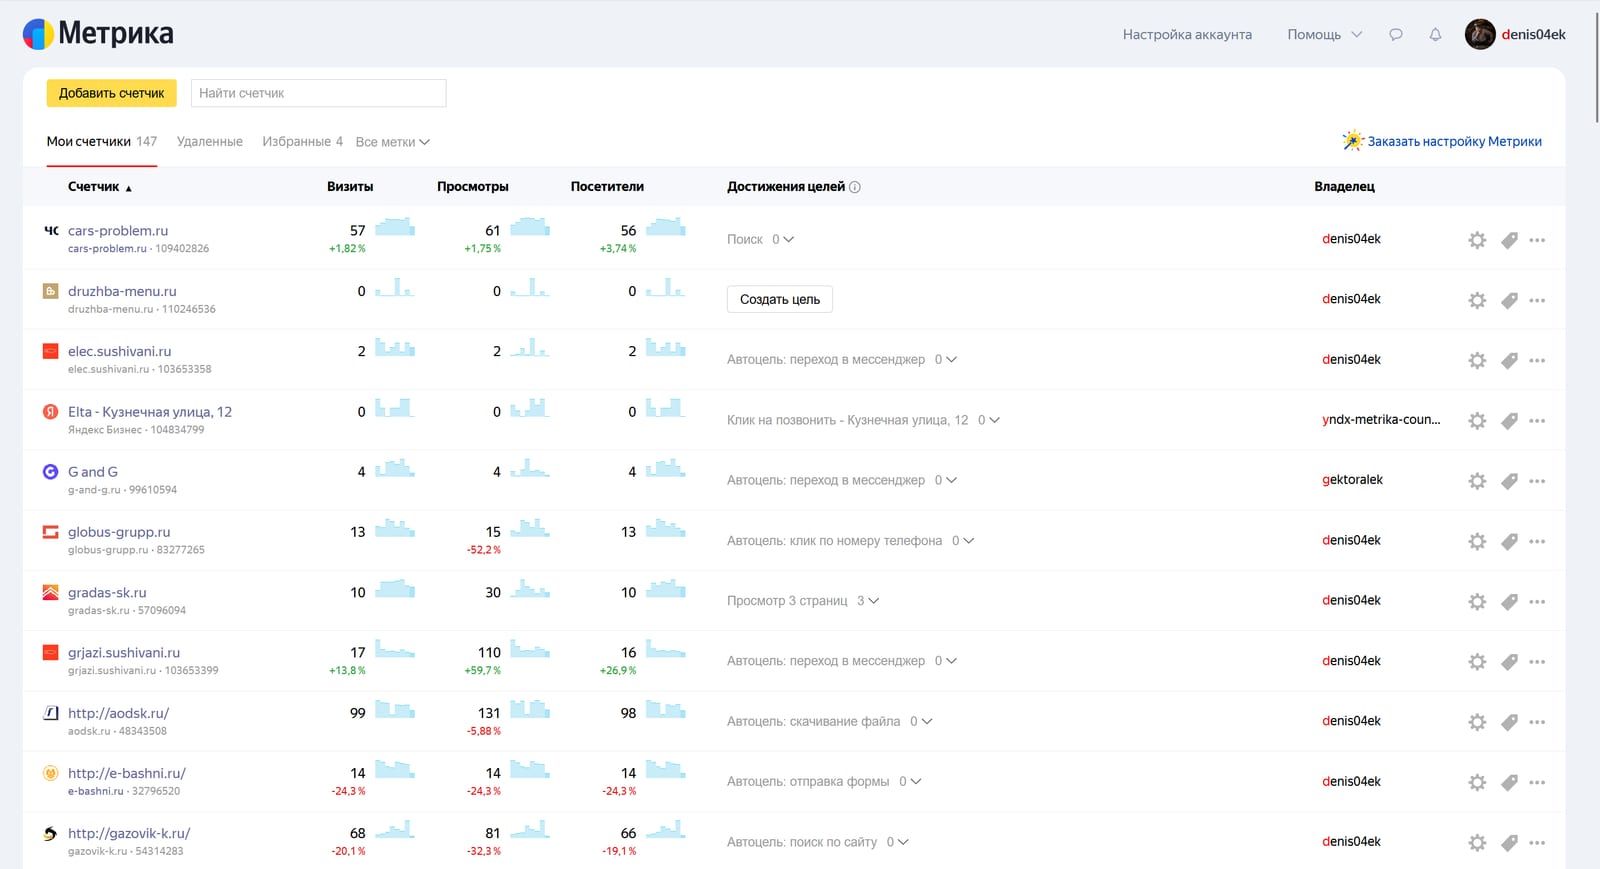Sort by Счетчик column header
Image resolution: width=1600 pixels, height=869 pixels.
click(99, 187)
